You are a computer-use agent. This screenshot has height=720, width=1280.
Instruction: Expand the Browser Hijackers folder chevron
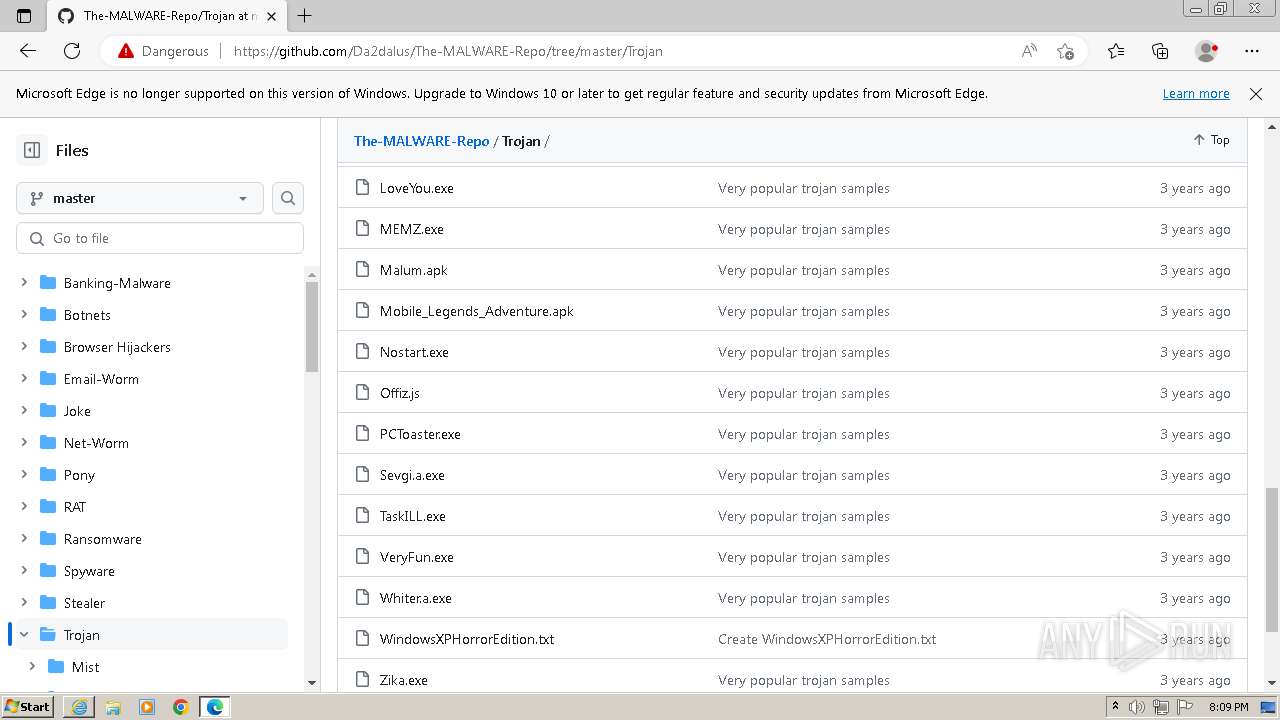click(x=24, y=347)
